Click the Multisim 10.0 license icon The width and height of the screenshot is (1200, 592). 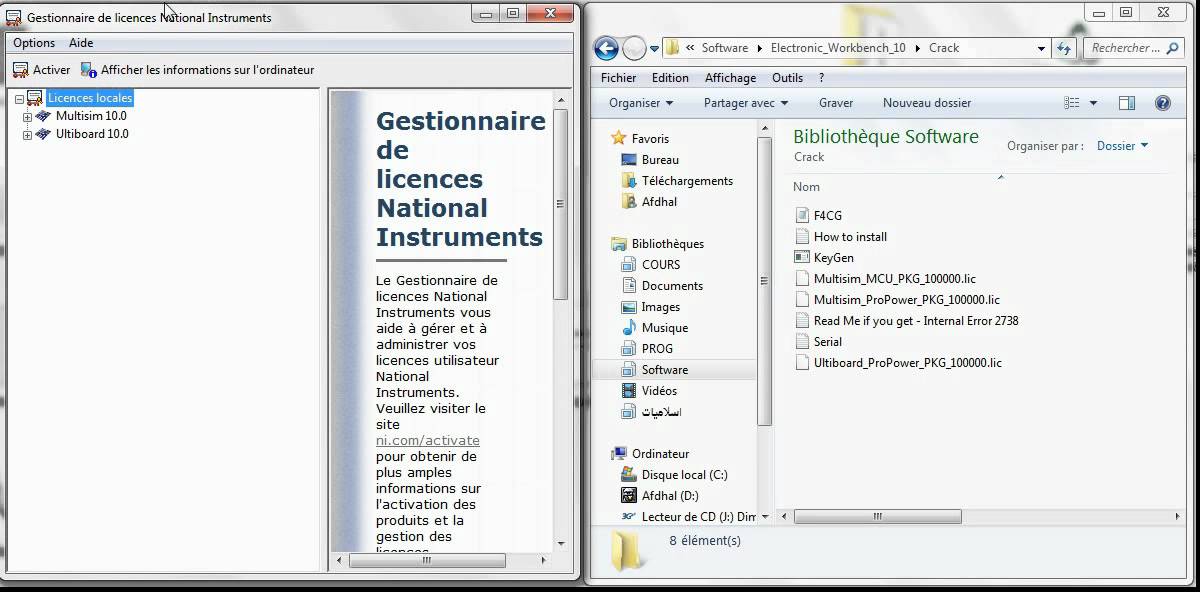pyautogui.click(x=44, y=116)
